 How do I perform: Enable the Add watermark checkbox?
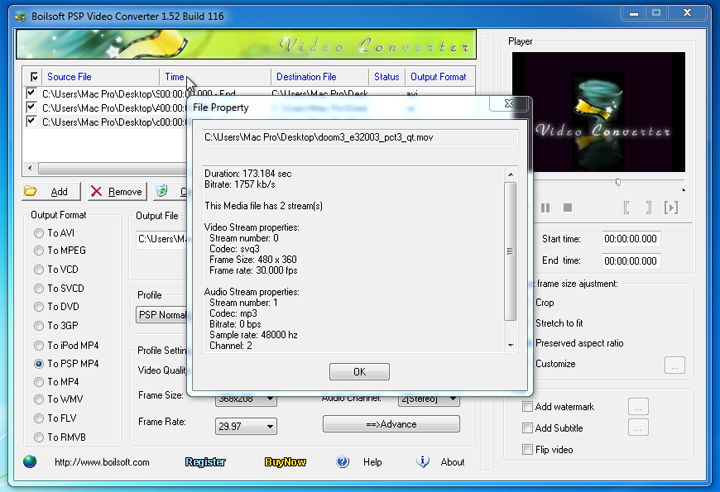527,407
